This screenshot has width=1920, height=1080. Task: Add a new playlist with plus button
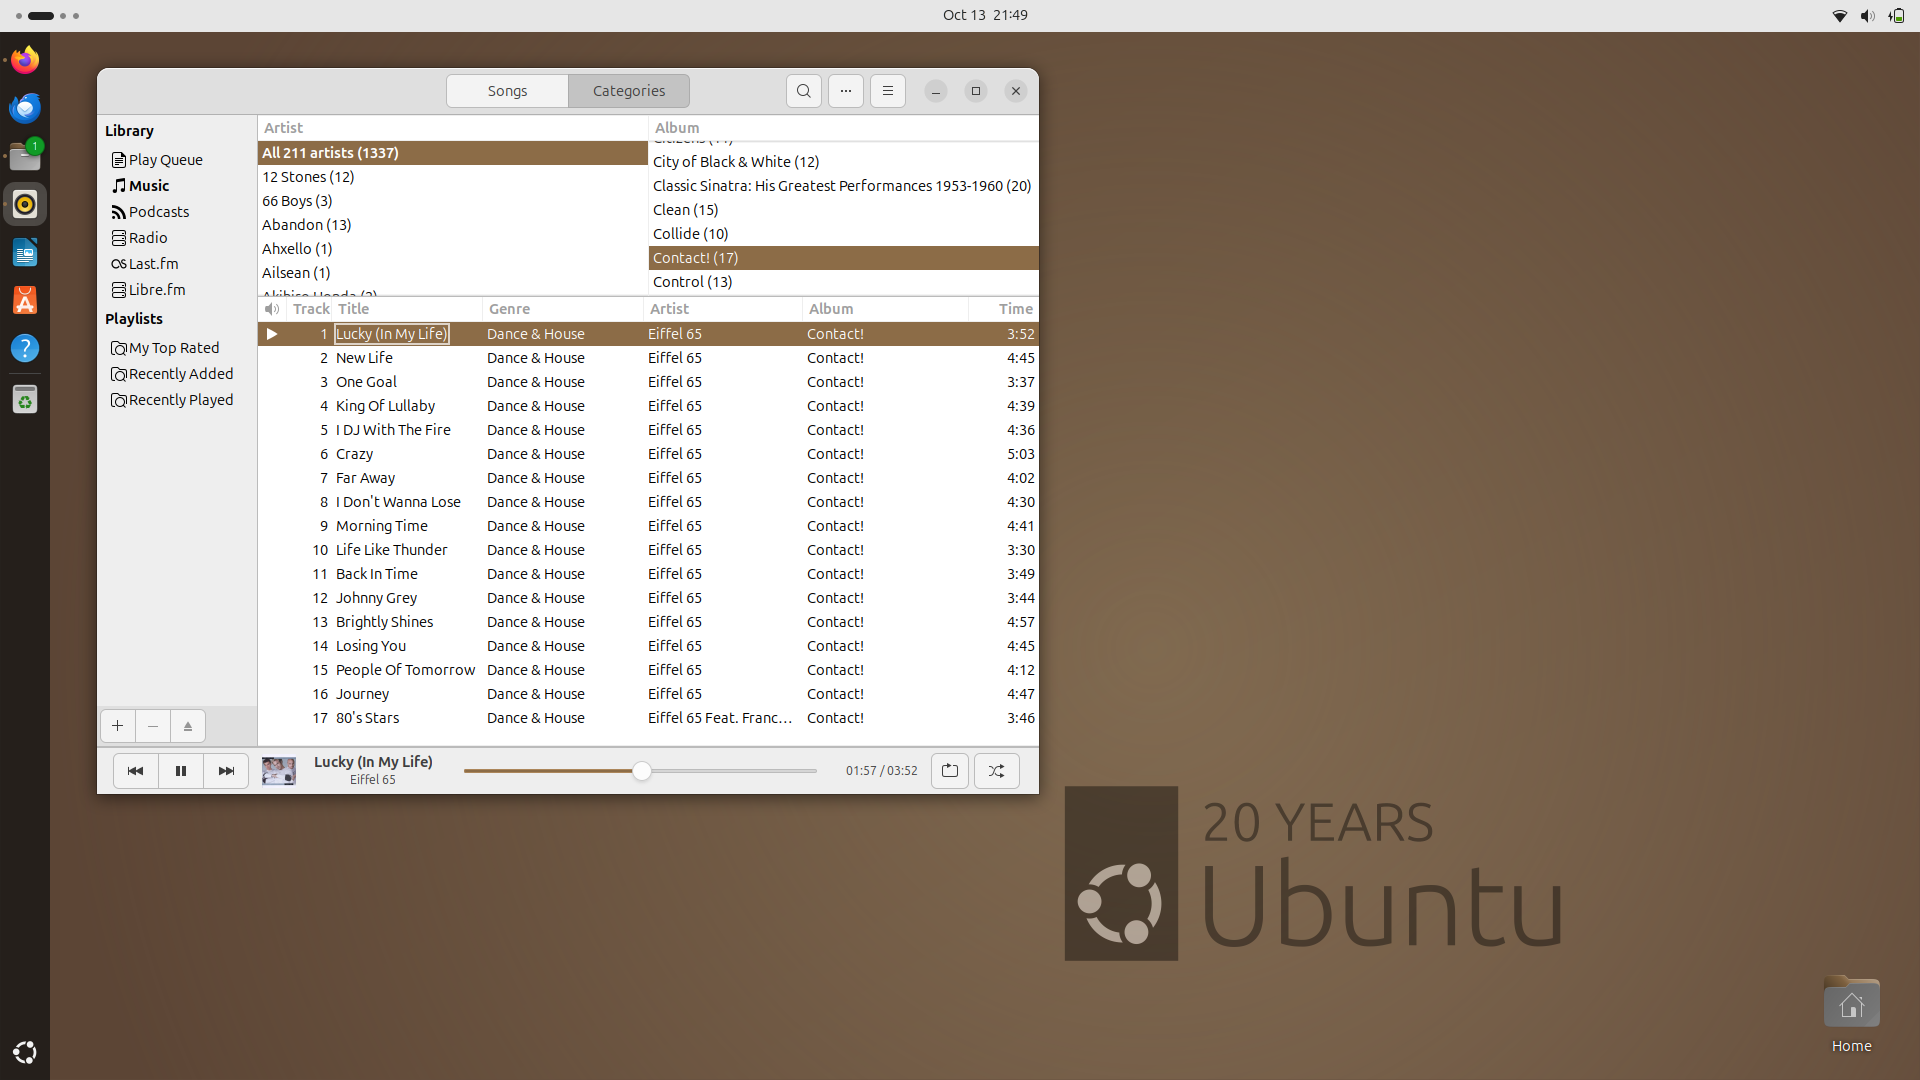pos(117,726)
